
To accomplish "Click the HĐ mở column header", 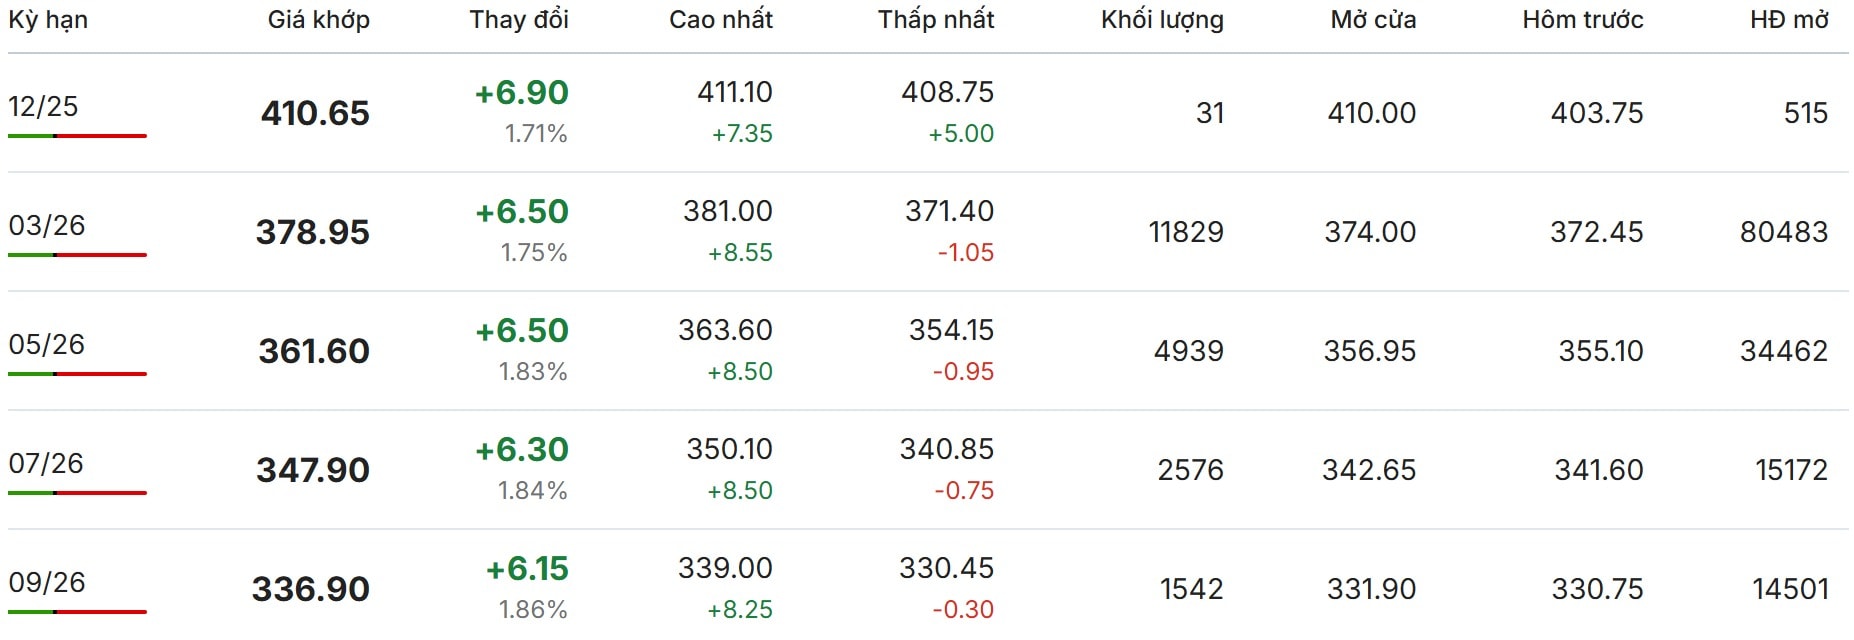I will tap(1788, 20).
